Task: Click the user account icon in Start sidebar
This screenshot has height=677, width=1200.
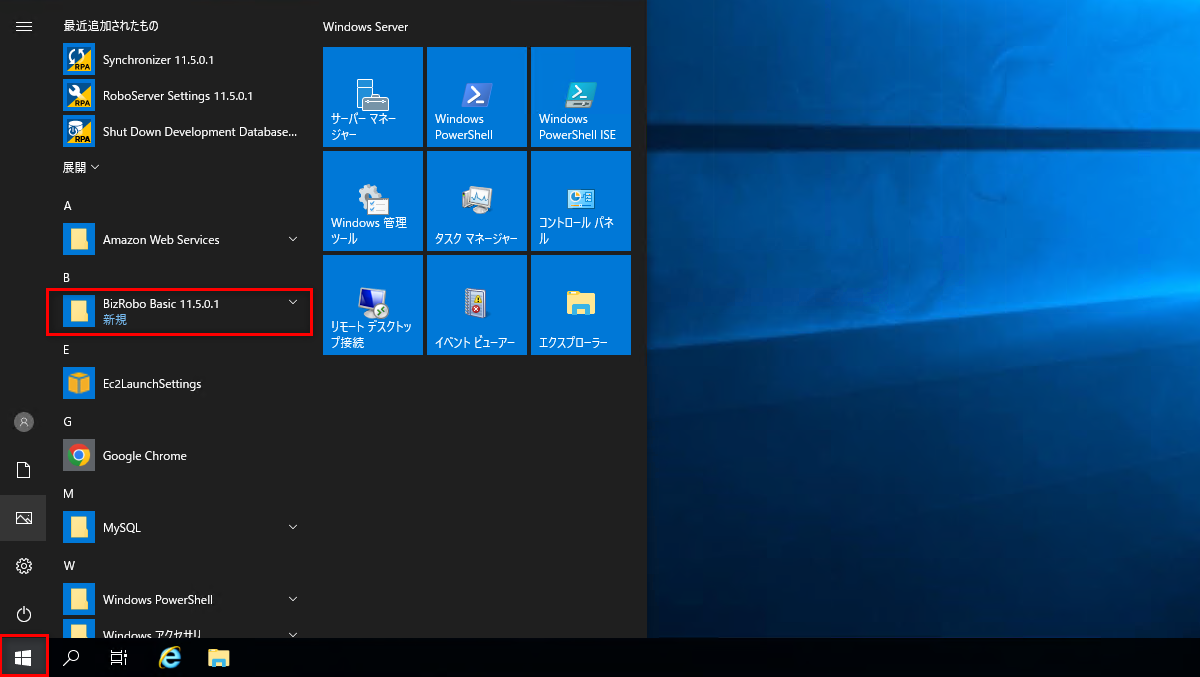Action: [24, 422]
